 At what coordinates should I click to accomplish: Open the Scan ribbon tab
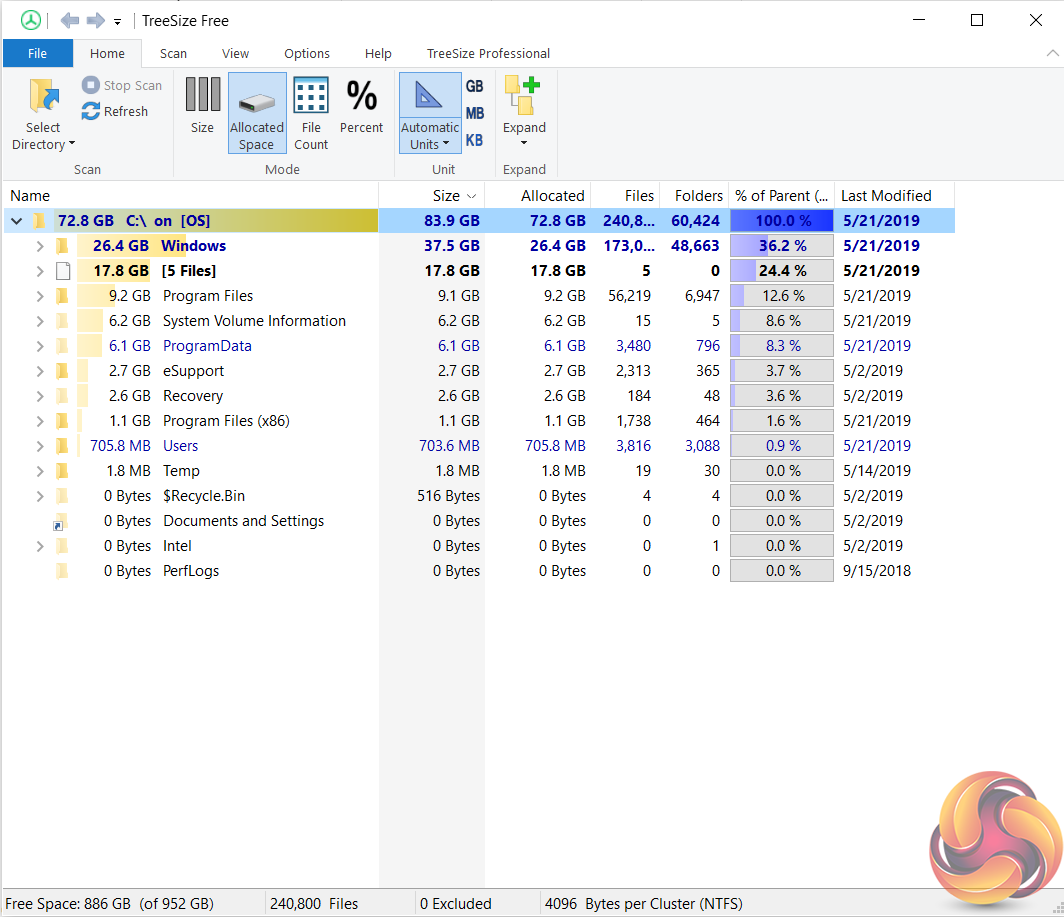pos(173,54)
